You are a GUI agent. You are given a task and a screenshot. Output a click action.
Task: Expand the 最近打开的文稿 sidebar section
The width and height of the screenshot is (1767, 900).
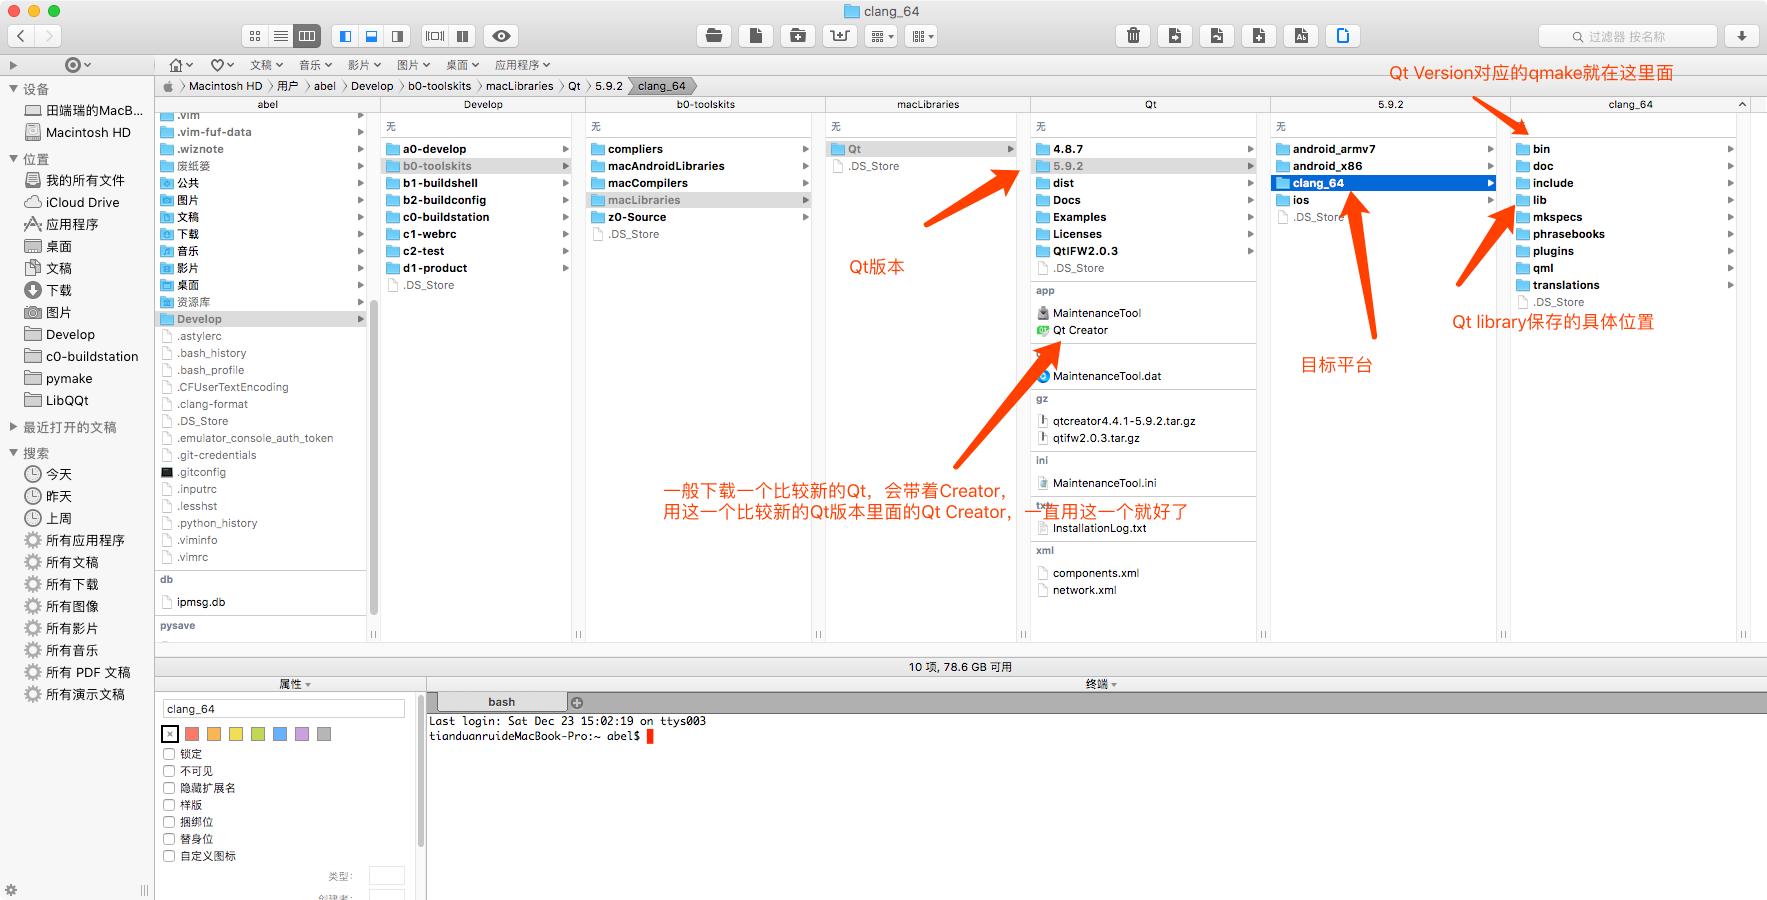pyautogui.click(x=13, y=427)
